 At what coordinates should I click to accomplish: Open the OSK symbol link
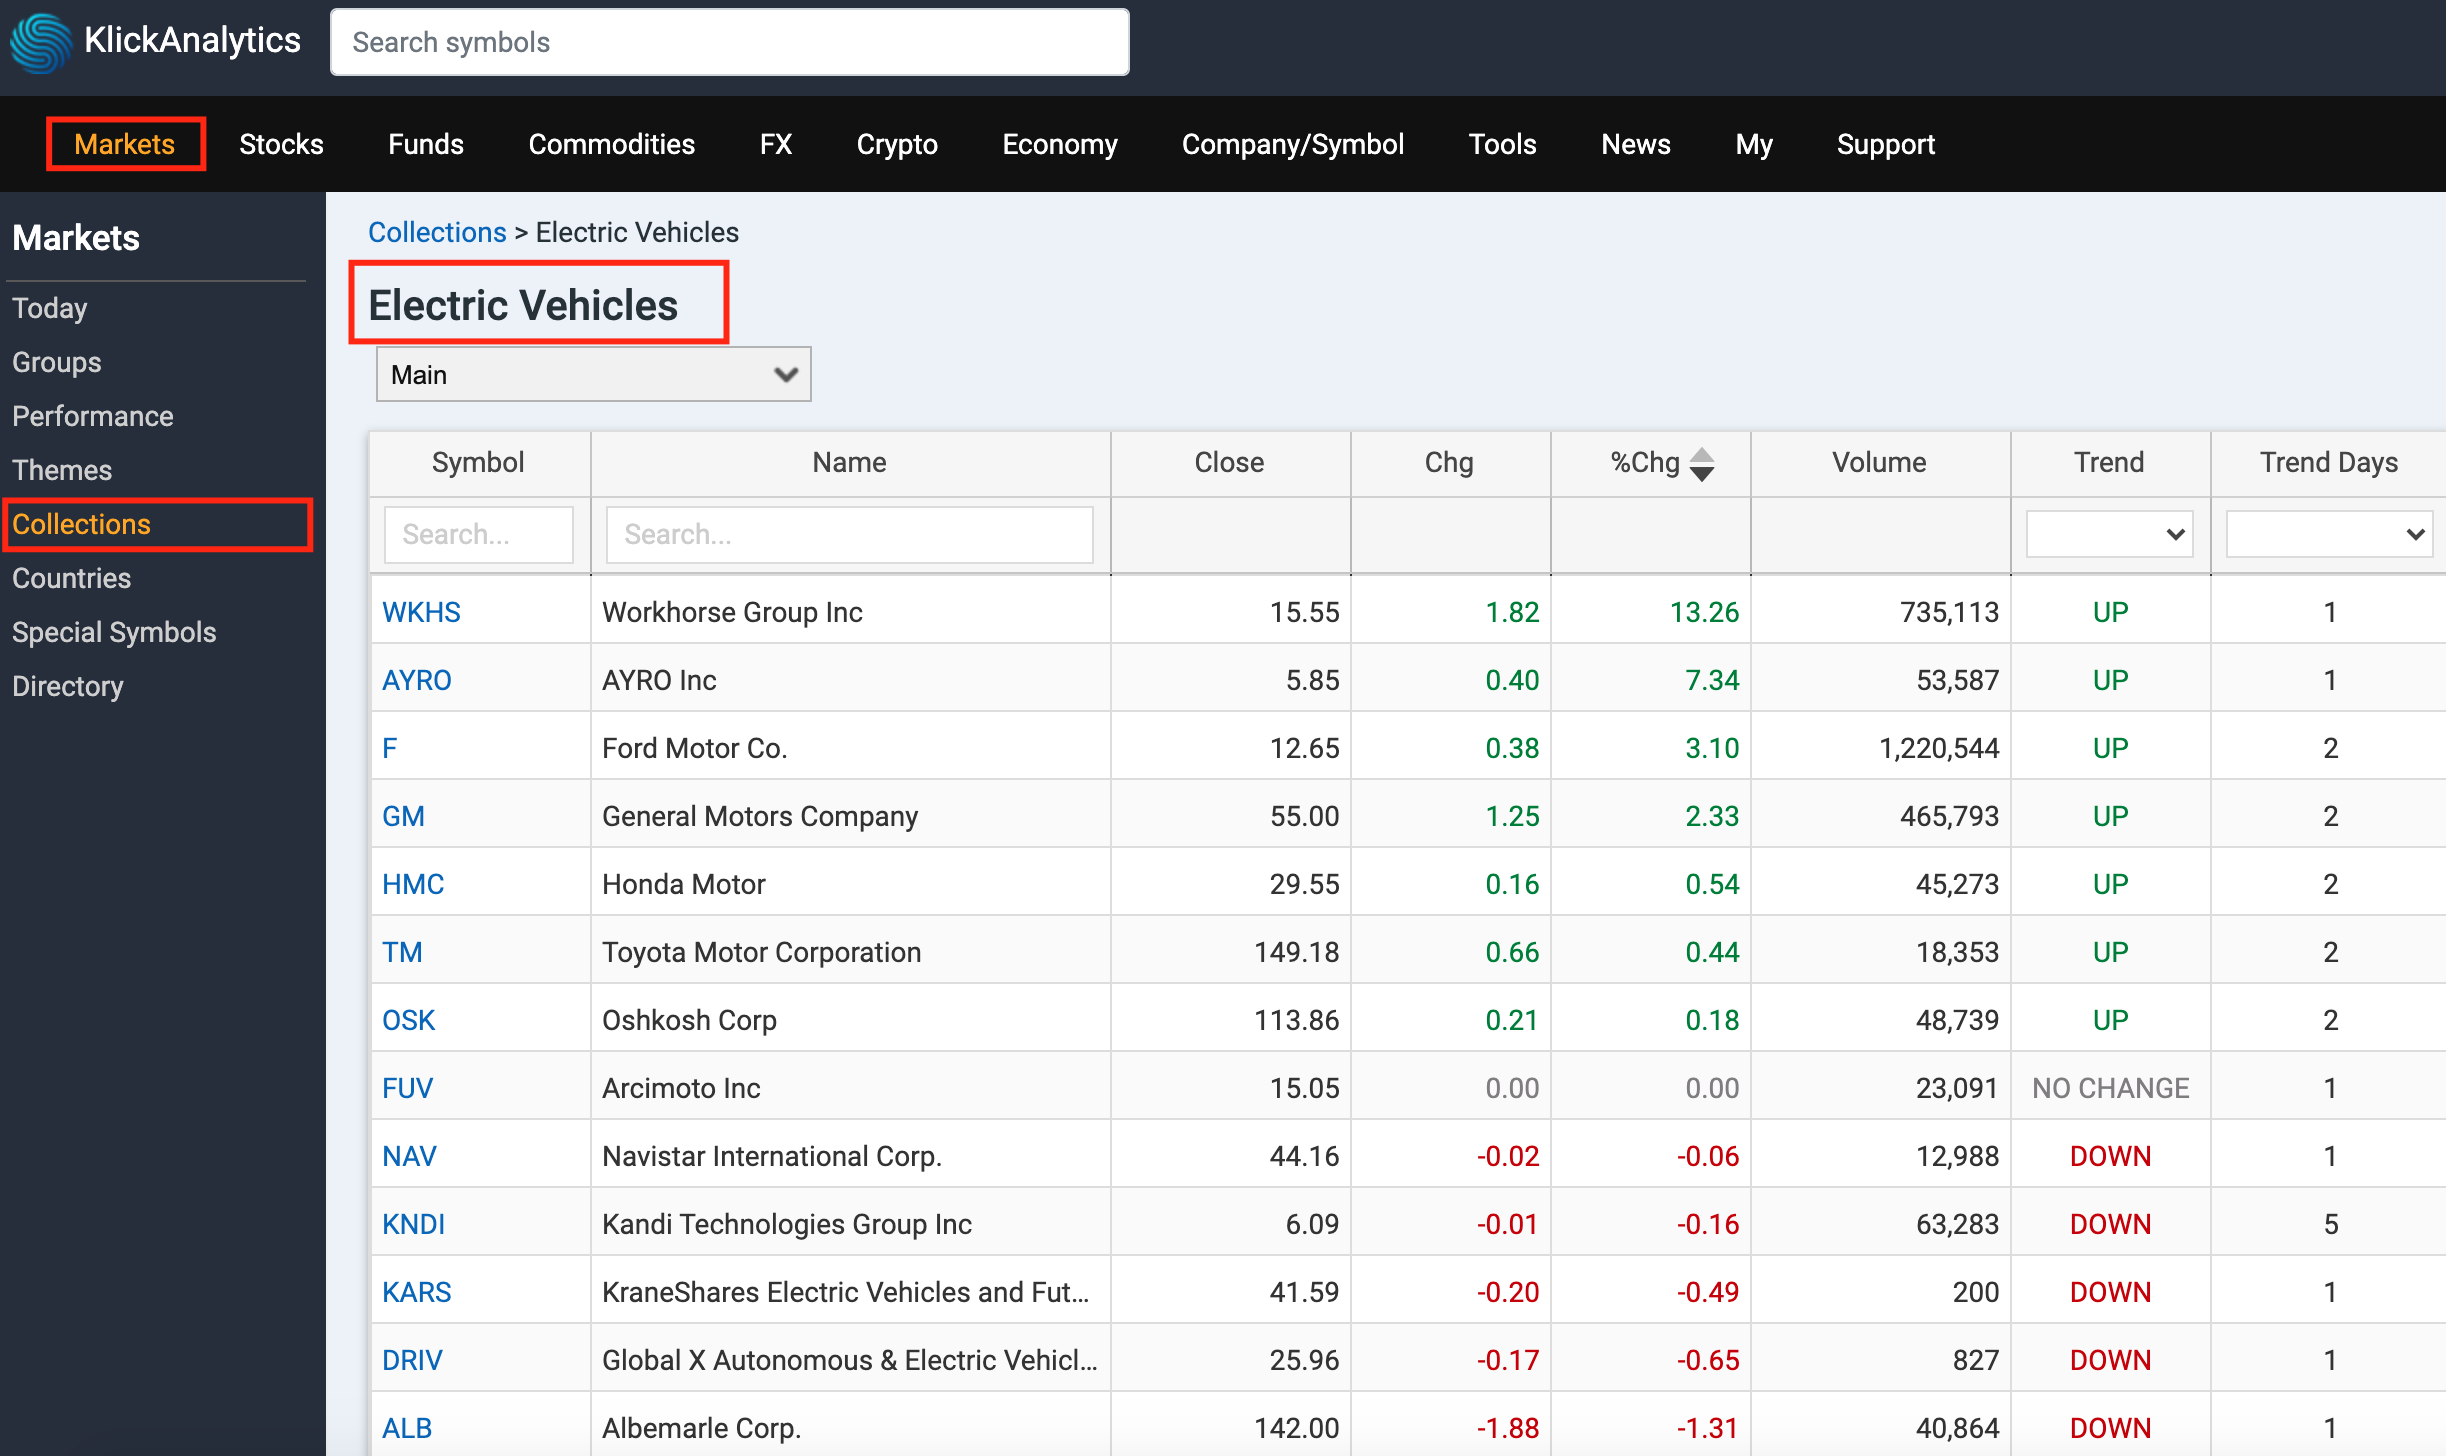(408, 1020)
